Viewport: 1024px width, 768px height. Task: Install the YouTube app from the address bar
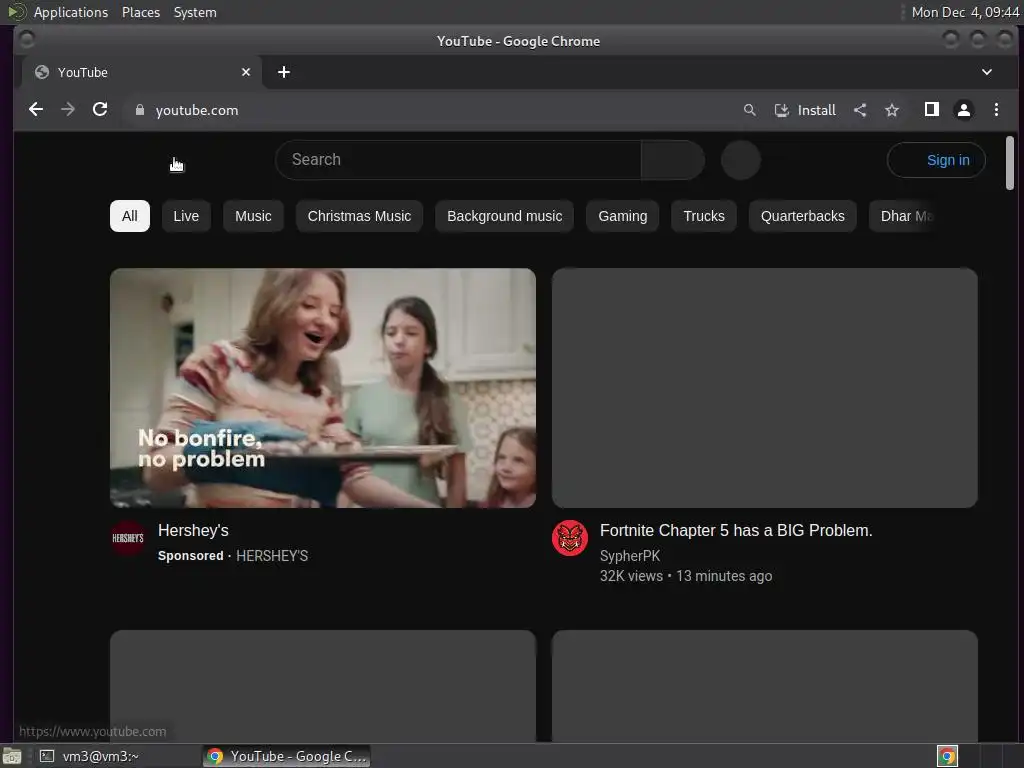coord(805,110)
